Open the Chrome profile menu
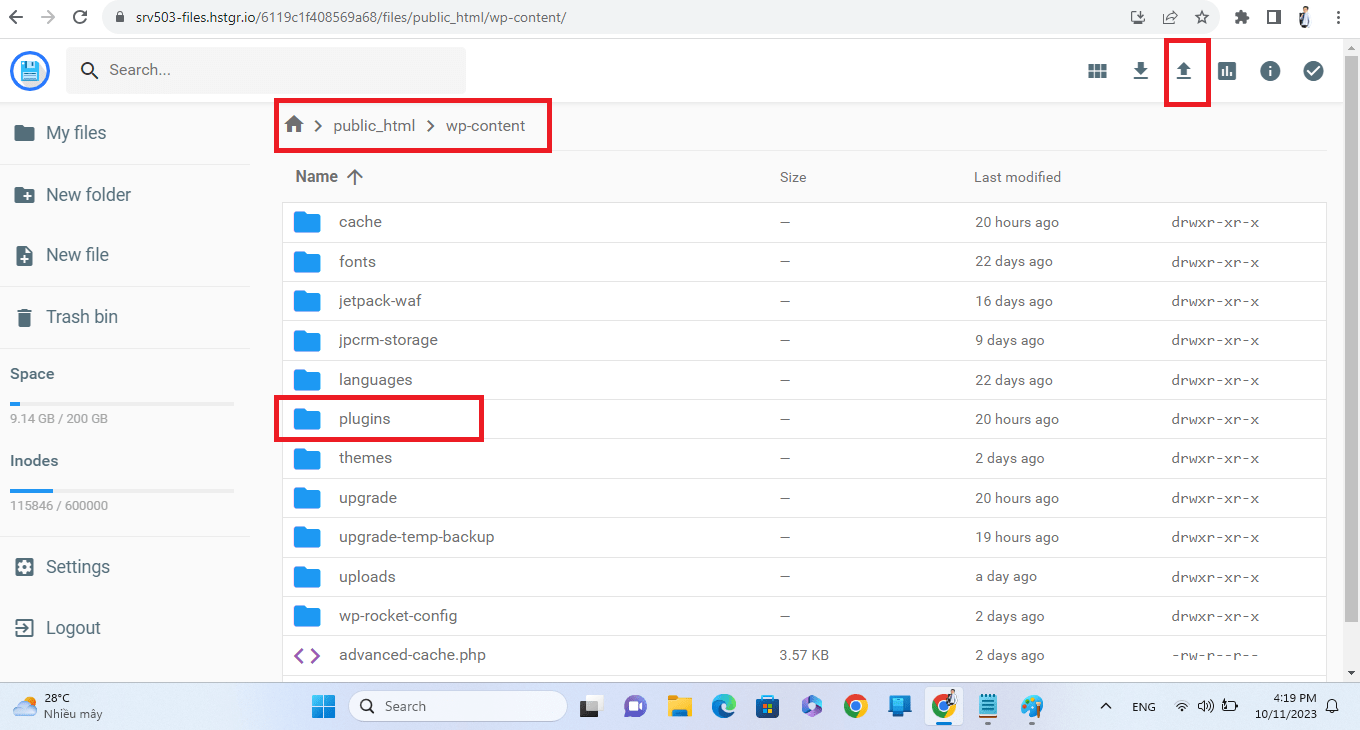Image resolution: width=1360 pixels, height=730 pixels. click(1303, 17)
